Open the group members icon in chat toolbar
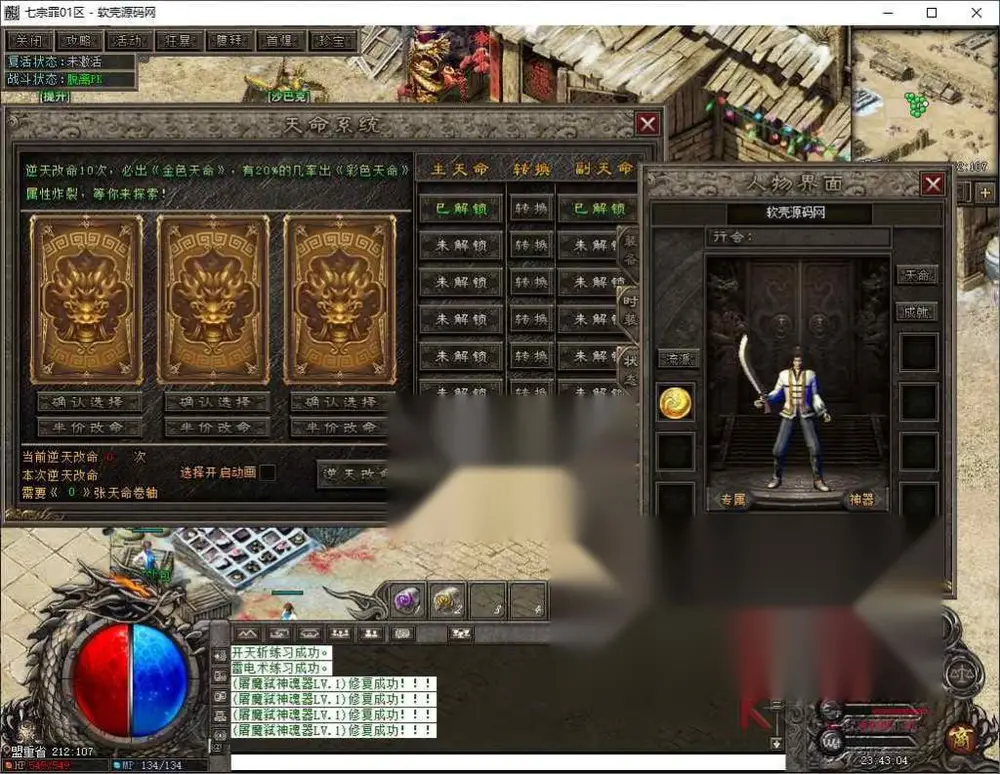Viewport: 1000px width, 774px height. pyautogui.click(x=339, y=634)
